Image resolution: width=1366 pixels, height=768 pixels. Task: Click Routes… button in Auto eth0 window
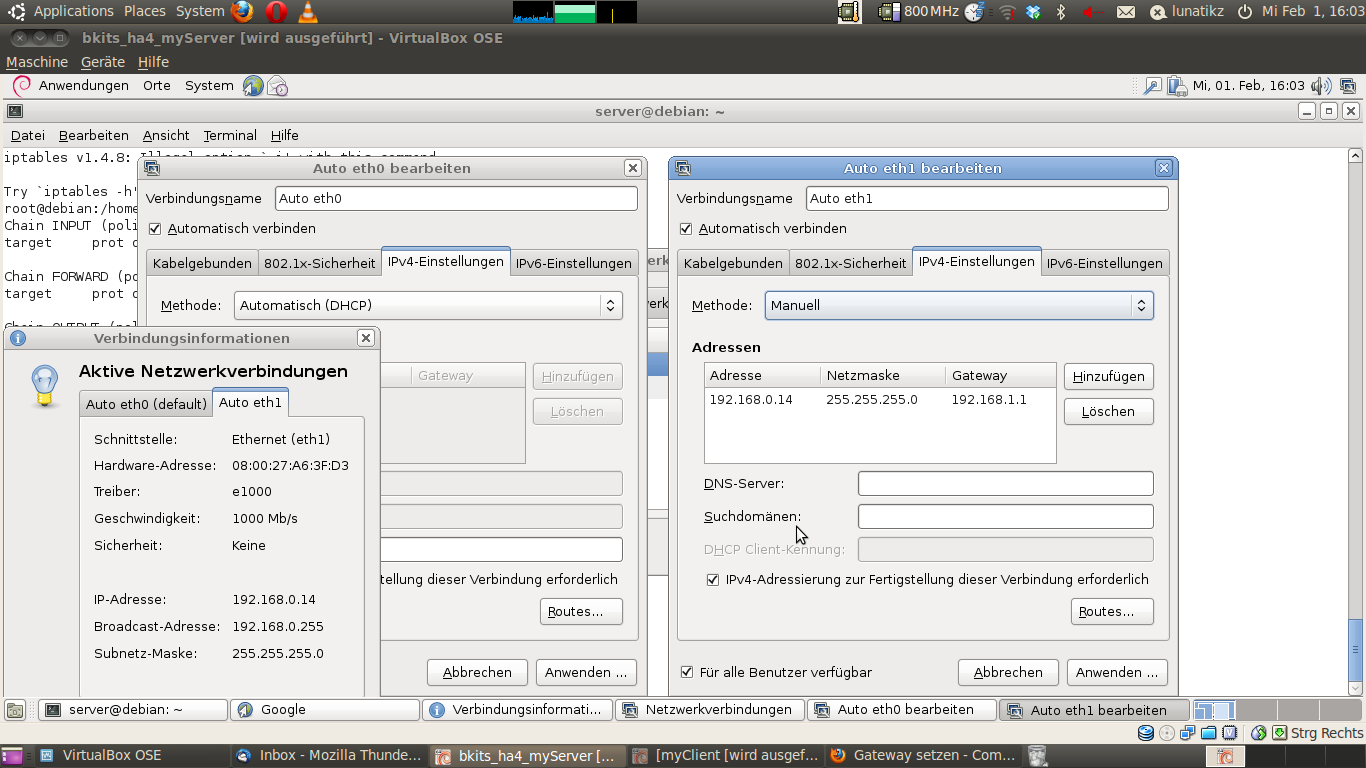[580, 611]
